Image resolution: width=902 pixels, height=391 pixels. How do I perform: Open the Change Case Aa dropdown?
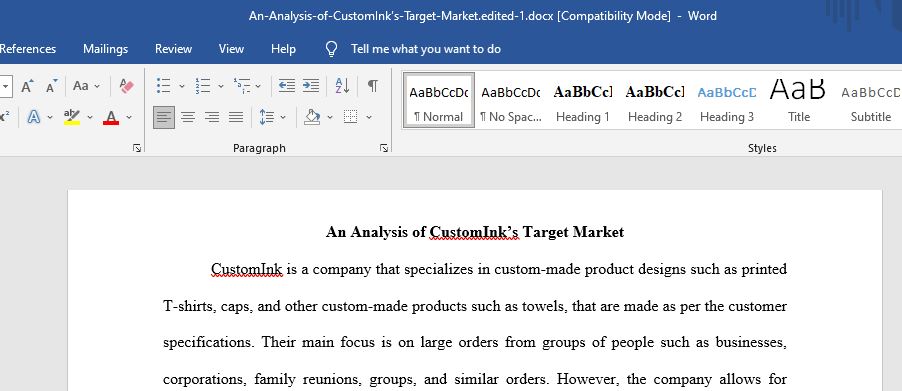(x=86, y=86)
